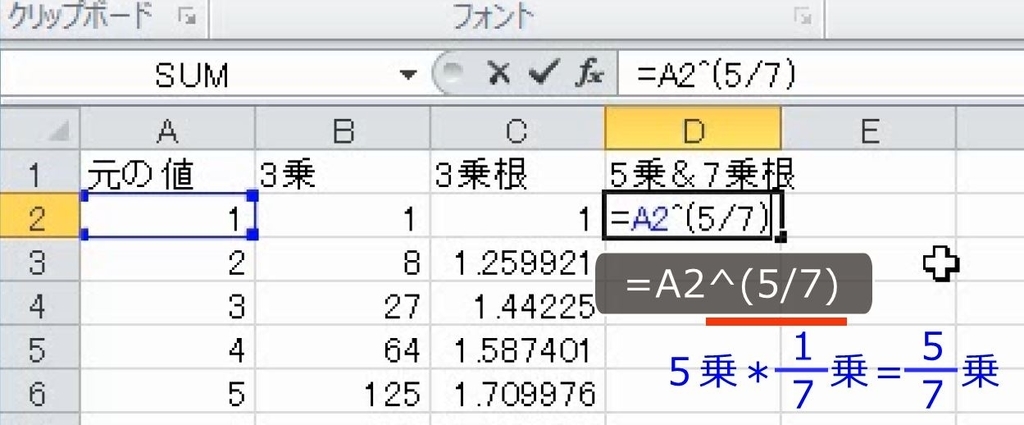Open the clipboard group dialog launcher
1024x425 pixels.
point(187,18)
